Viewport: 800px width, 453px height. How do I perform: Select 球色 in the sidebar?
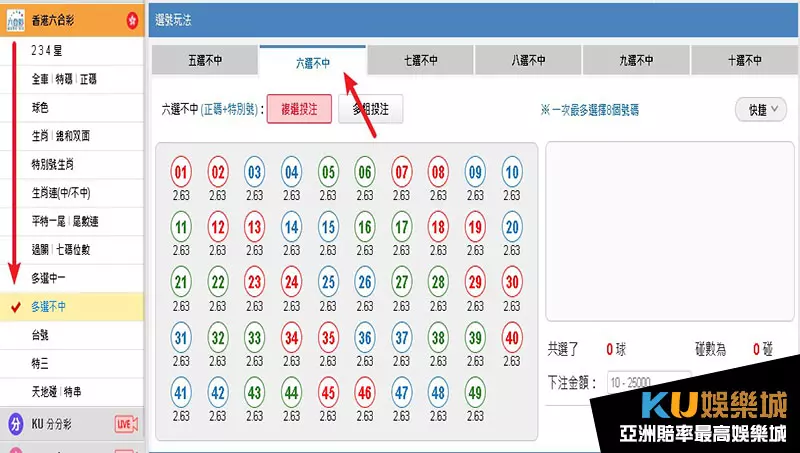click(x=42, y=107)
